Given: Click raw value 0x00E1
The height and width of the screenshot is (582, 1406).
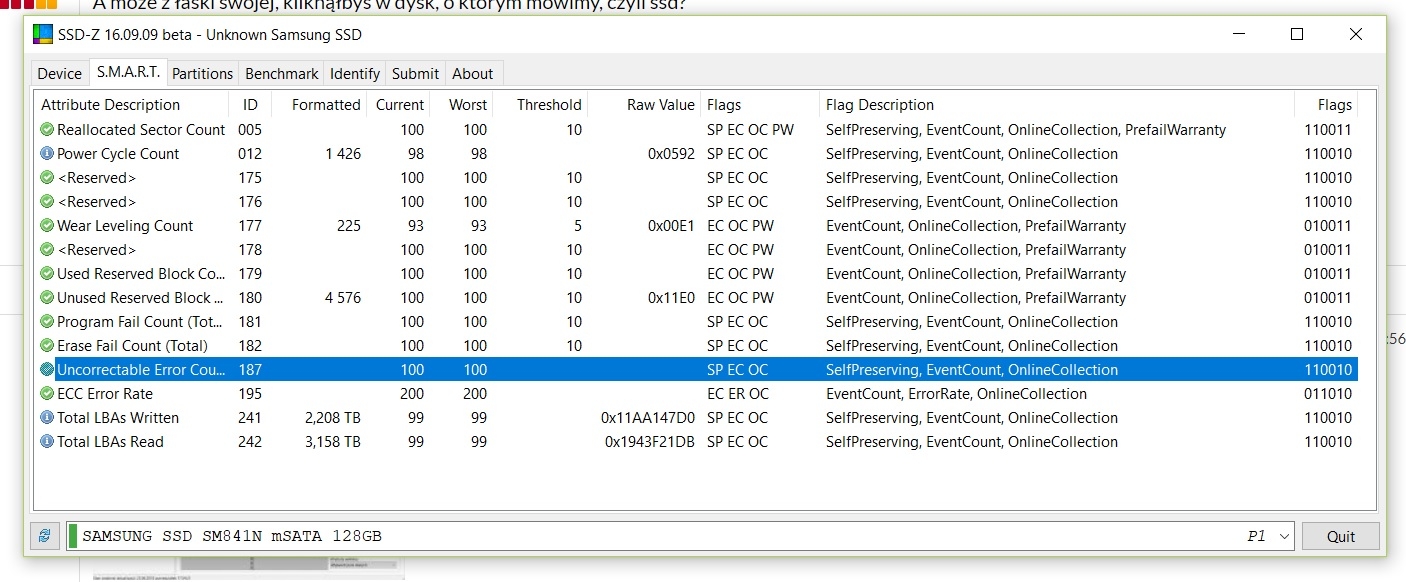Looking at the screenshot, I should click(x=671, y=226).
